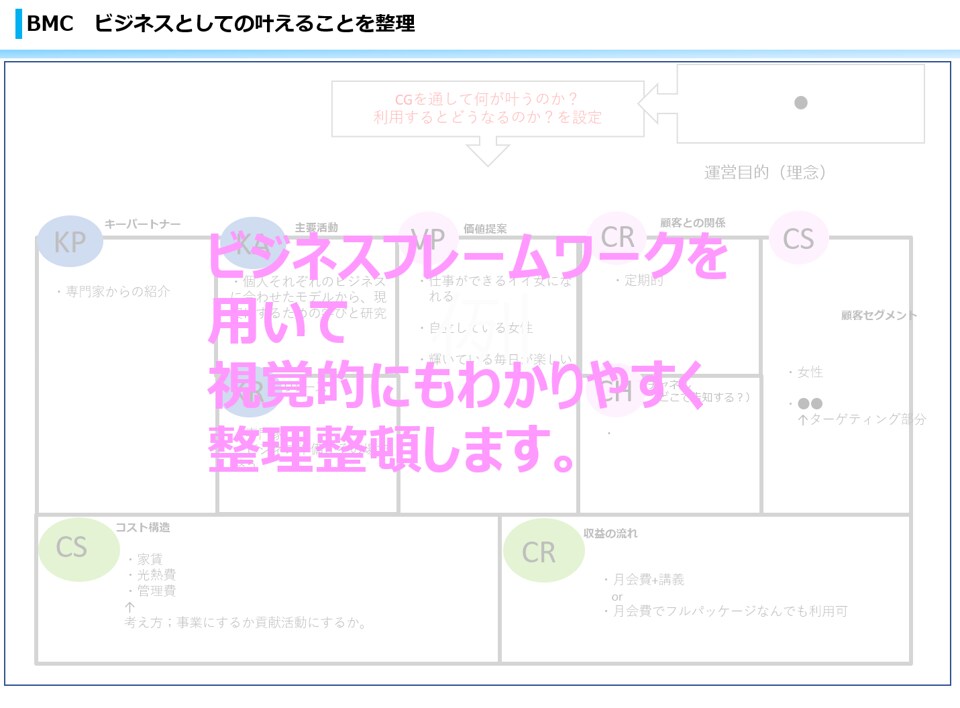Click the 収益の流れ heading
Image resolution: width=960 pixels, height=708 pixels.
coord(610,533)
